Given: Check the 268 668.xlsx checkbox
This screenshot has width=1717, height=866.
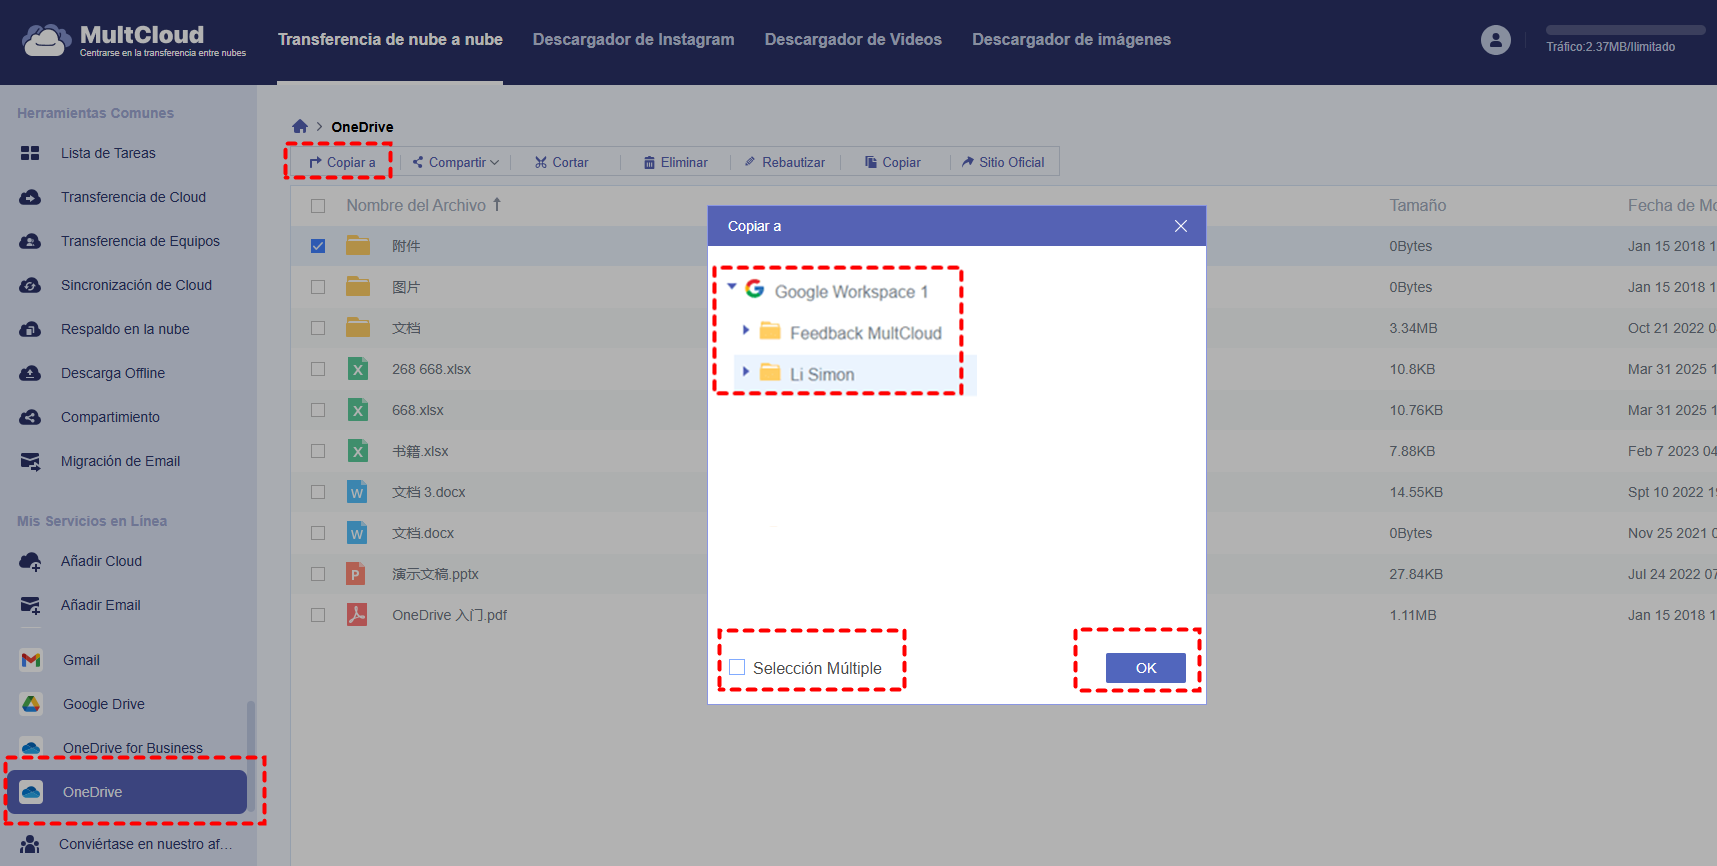Looking at the screenshot, I should coord(318,369).
